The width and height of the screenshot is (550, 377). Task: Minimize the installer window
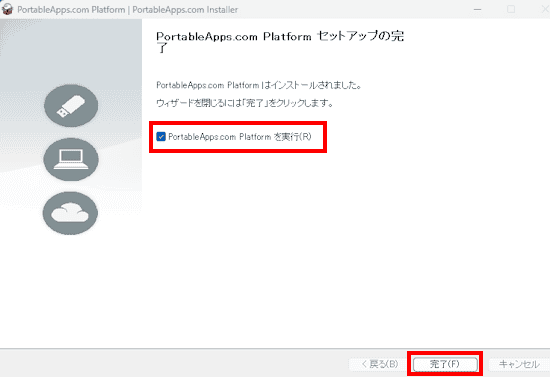click(477, 9)
